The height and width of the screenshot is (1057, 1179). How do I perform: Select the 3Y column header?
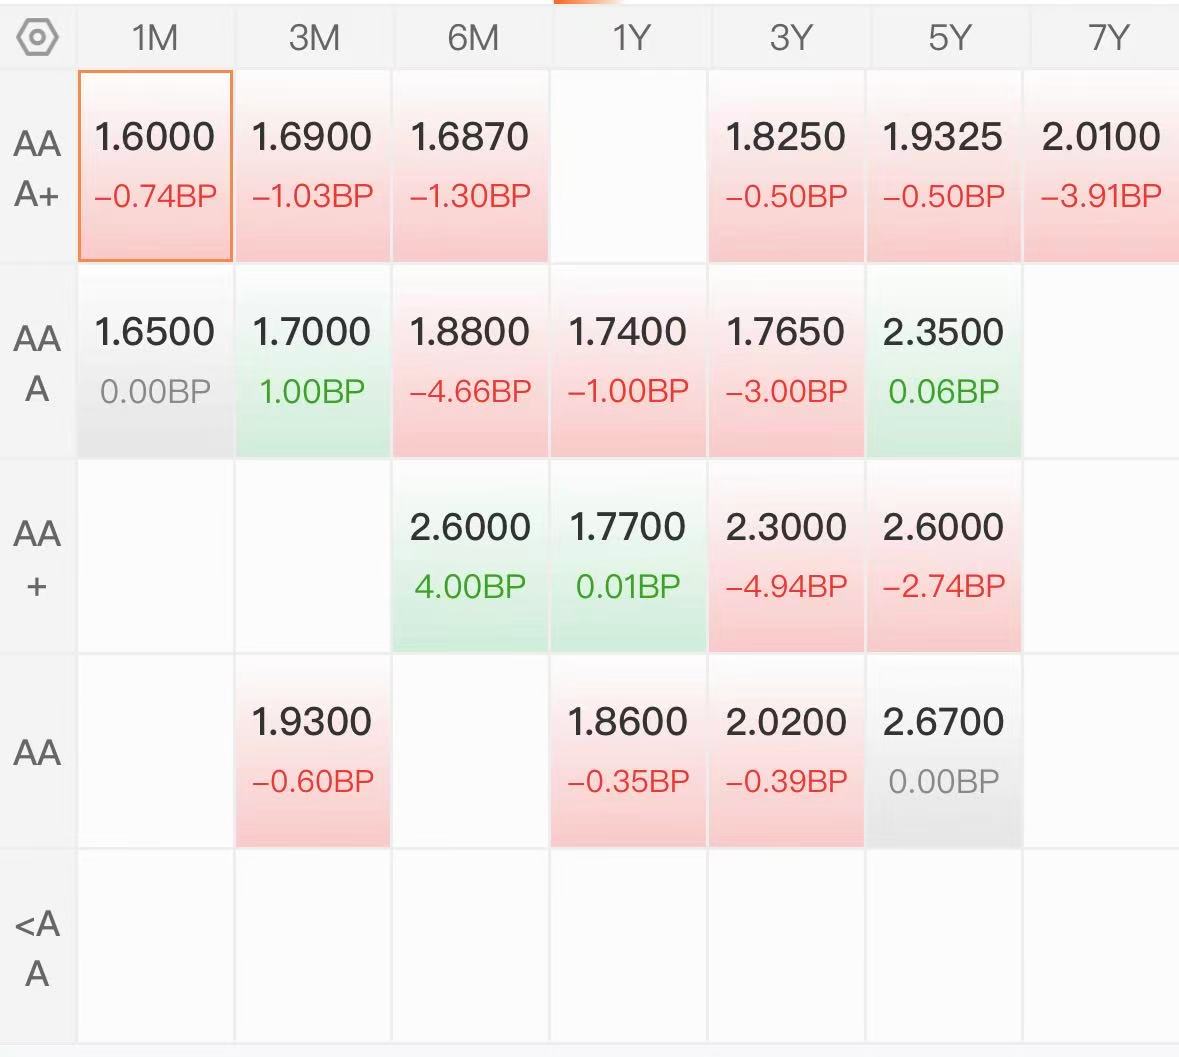(x=790, y=38)
